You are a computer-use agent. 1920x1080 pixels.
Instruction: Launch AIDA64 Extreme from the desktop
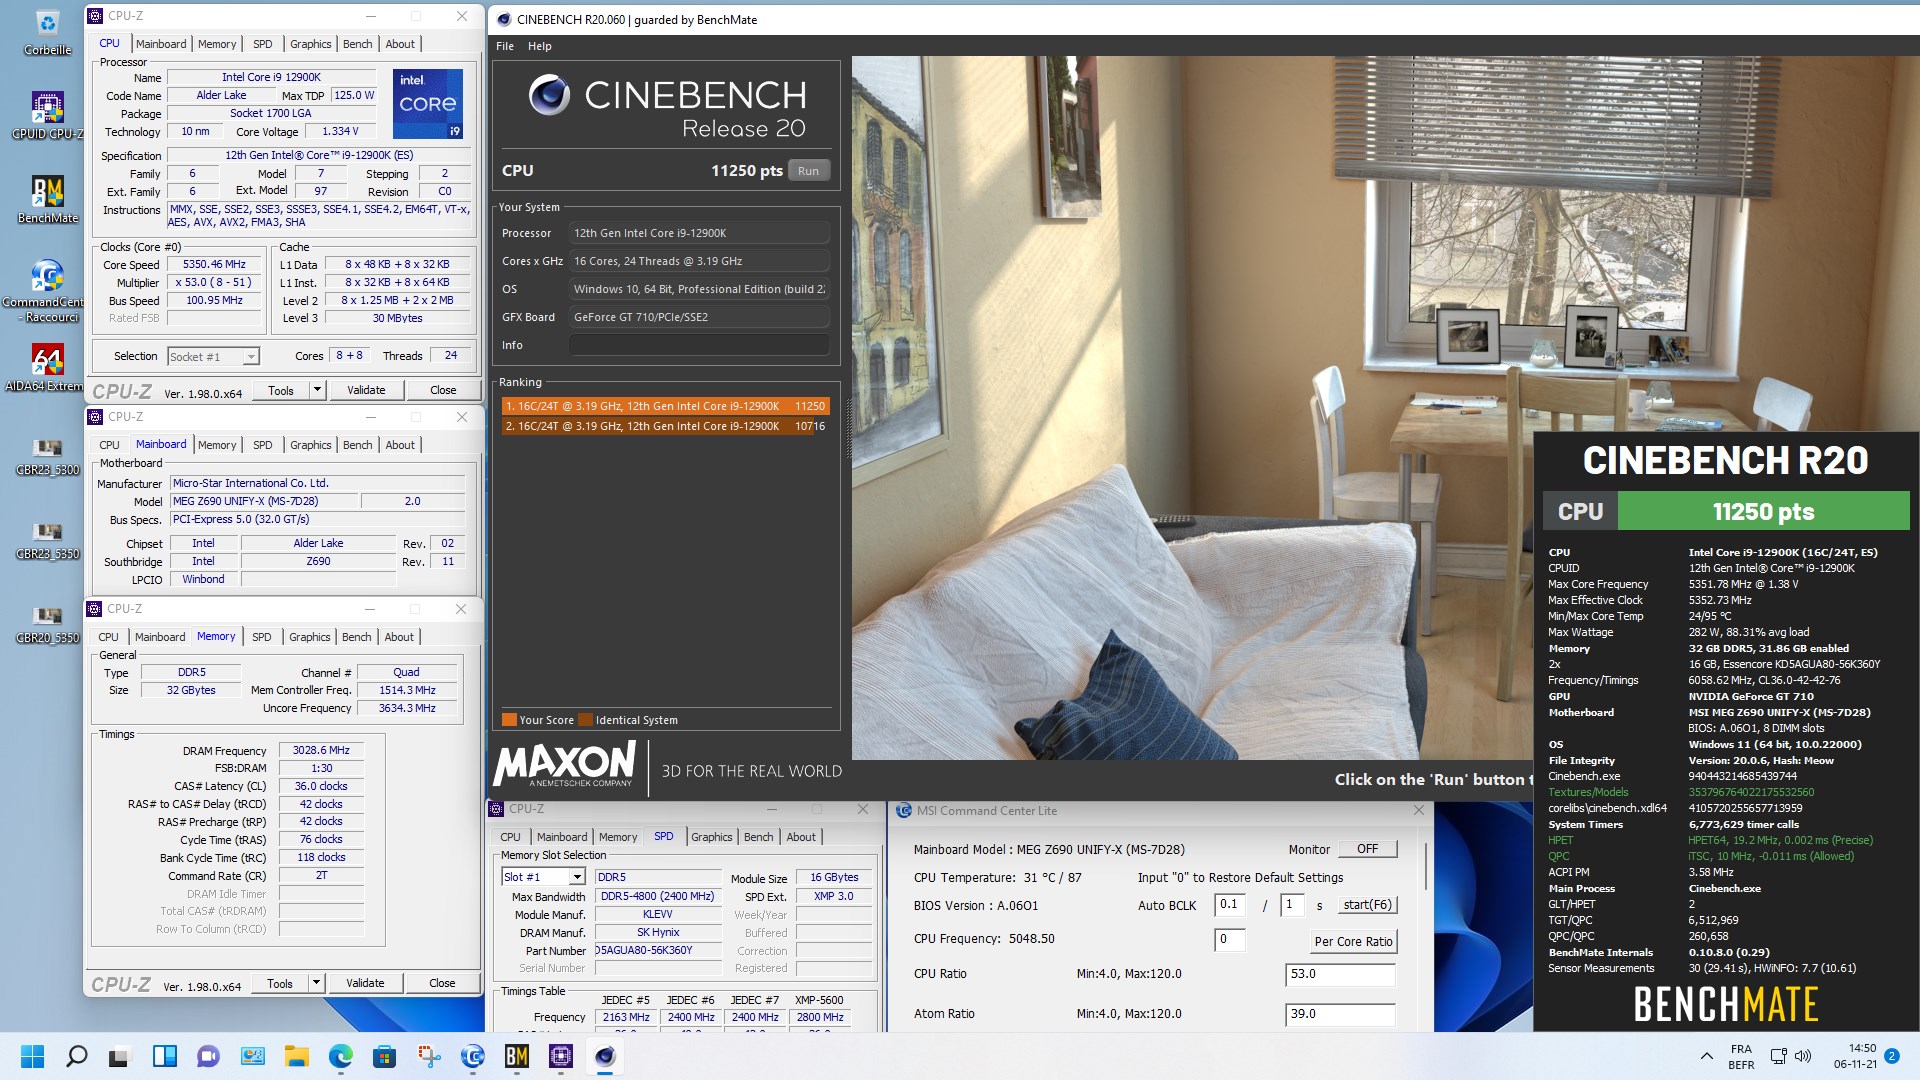click(47, 368)
